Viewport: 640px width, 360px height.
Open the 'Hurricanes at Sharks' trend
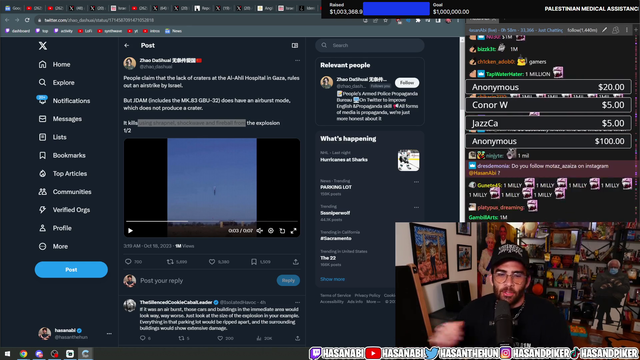(344, 160)
